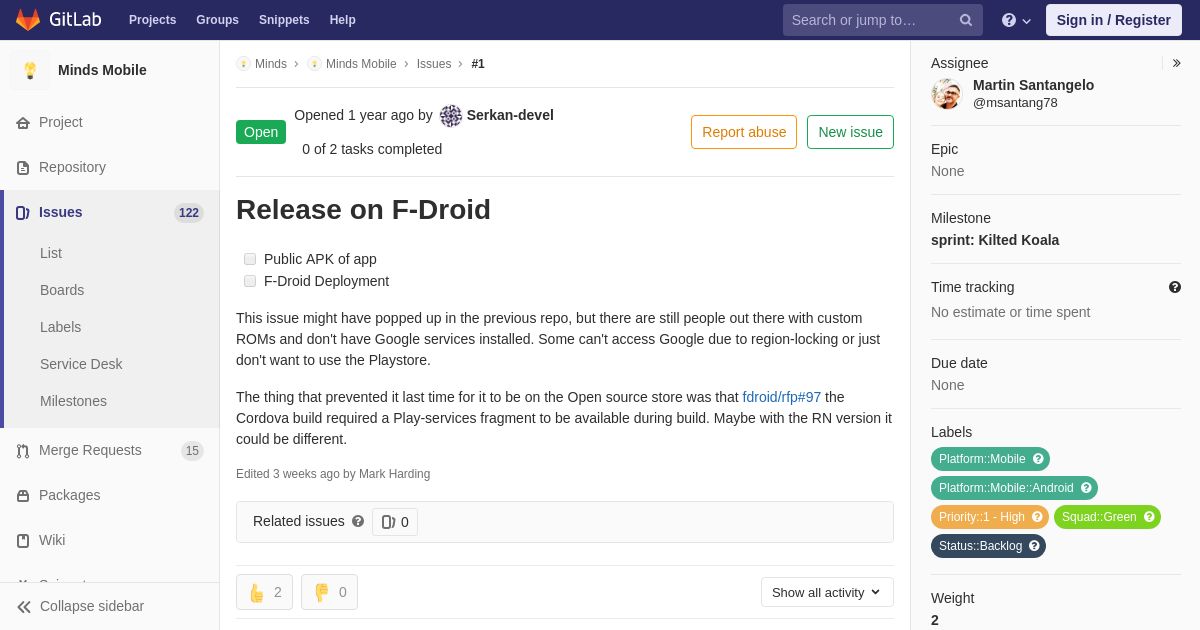Open the Show all activity dropdown

(x=827, y=592)
